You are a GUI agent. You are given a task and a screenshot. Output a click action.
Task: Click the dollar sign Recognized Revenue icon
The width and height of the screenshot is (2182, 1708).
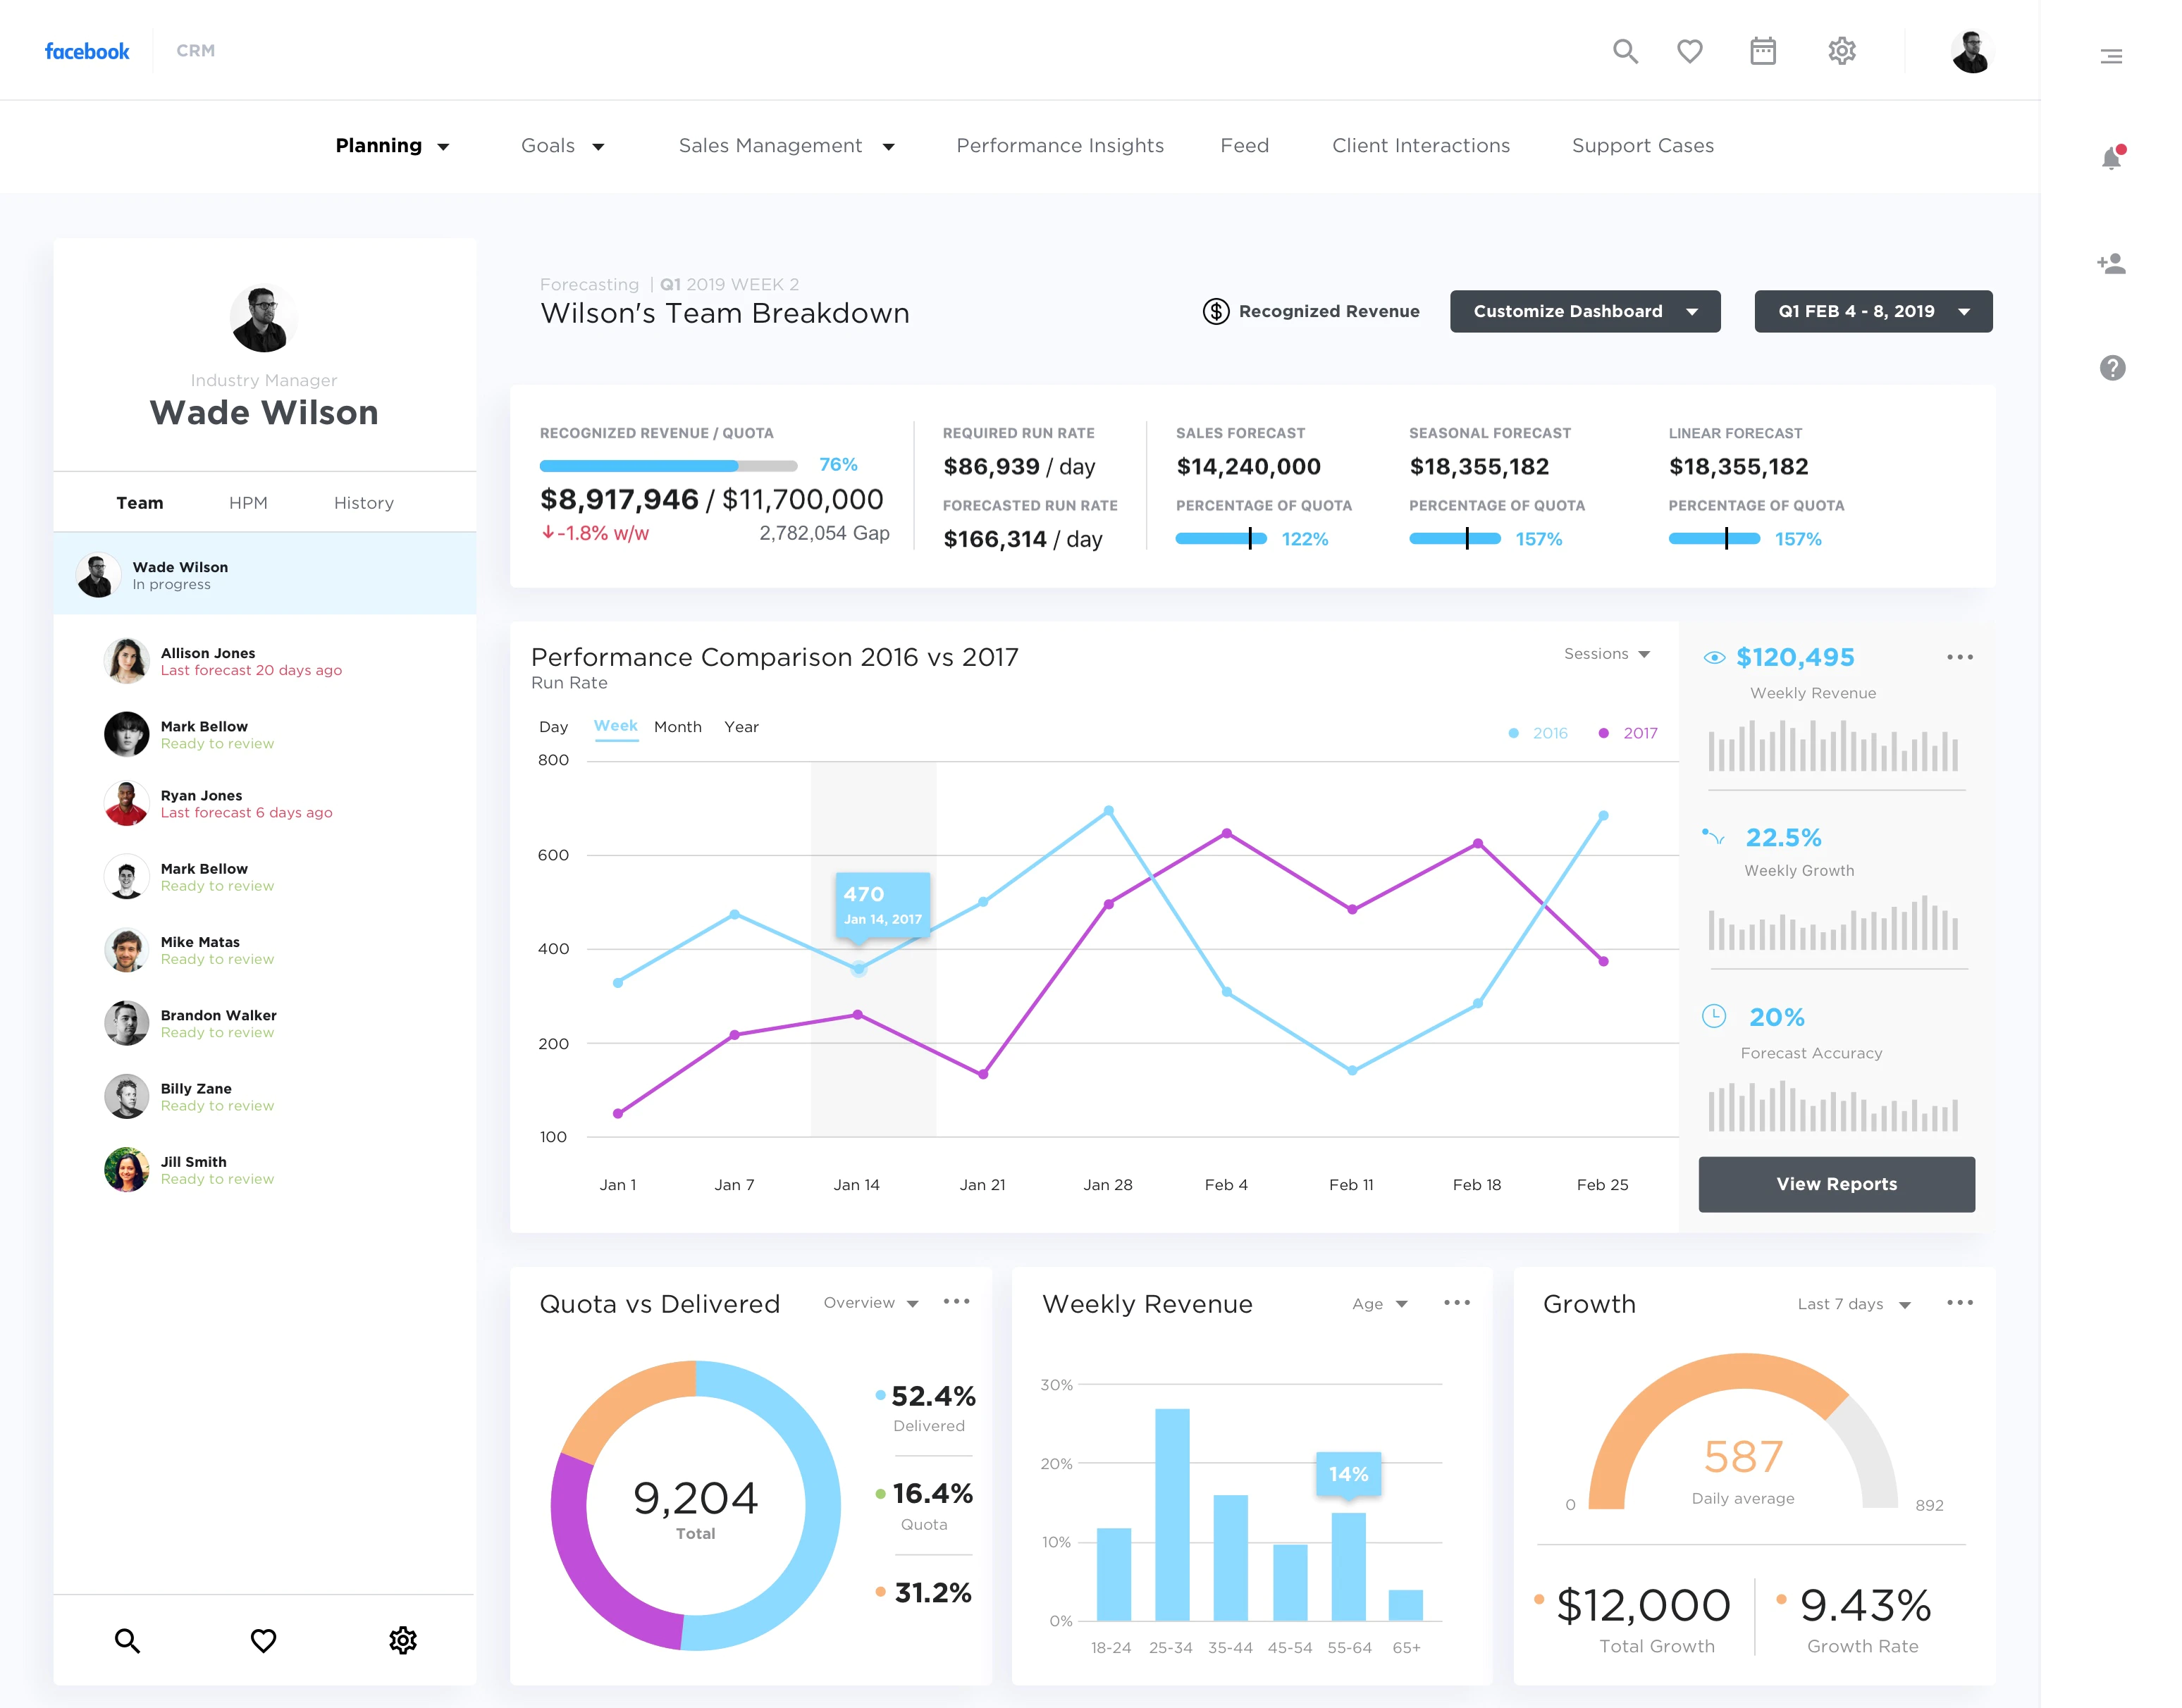click(1215, 311)
